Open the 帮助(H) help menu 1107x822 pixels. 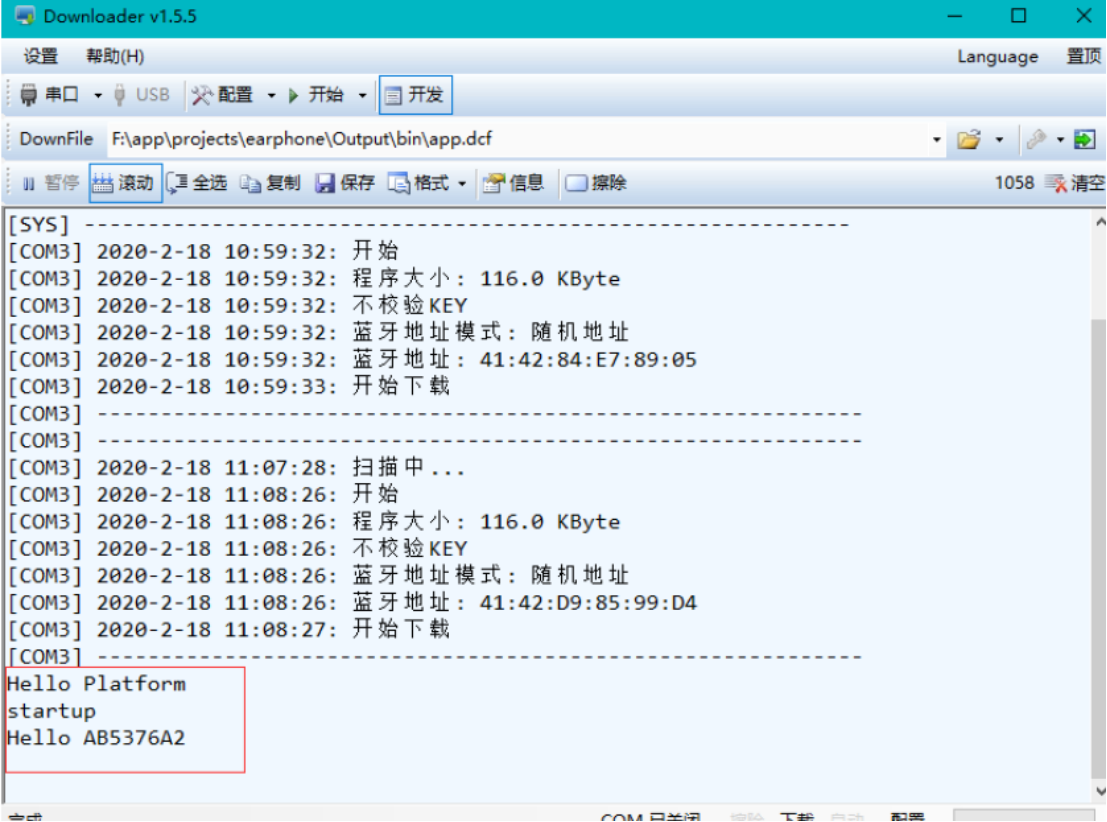115,56
